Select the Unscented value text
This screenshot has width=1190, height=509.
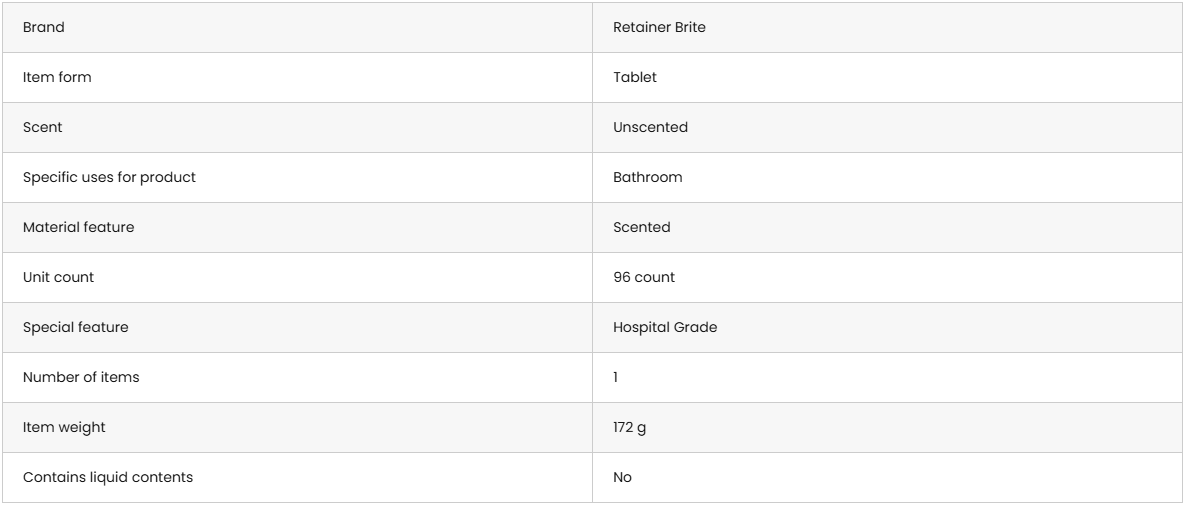(x=651, y=128)
